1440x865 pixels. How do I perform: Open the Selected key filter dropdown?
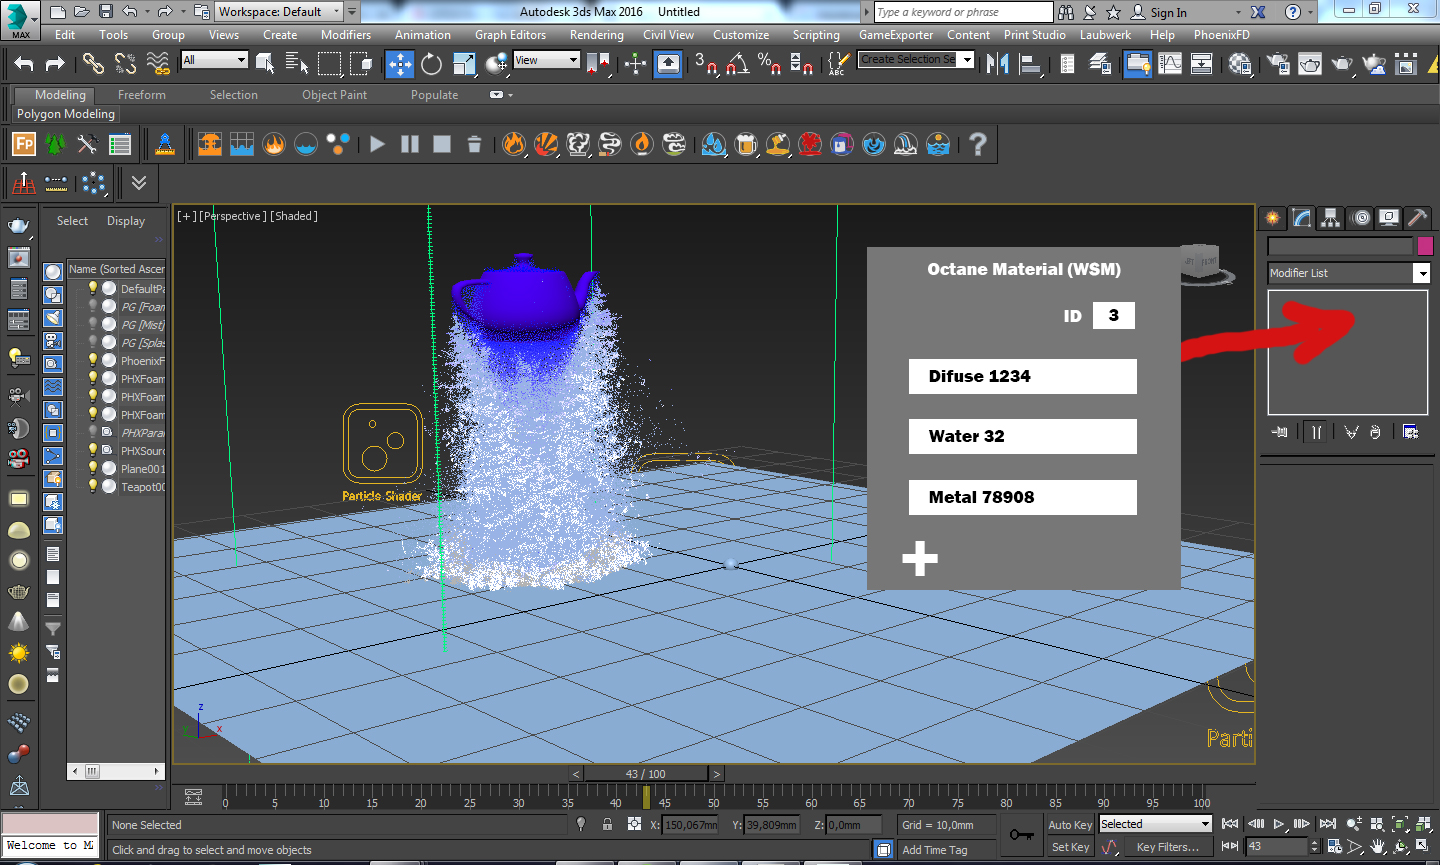[x=1156, y=824]
